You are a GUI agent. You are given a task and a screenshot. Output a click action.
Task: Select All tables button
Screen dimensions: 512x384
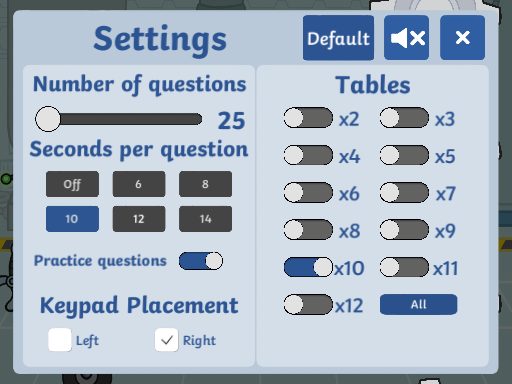pos(418,304)
